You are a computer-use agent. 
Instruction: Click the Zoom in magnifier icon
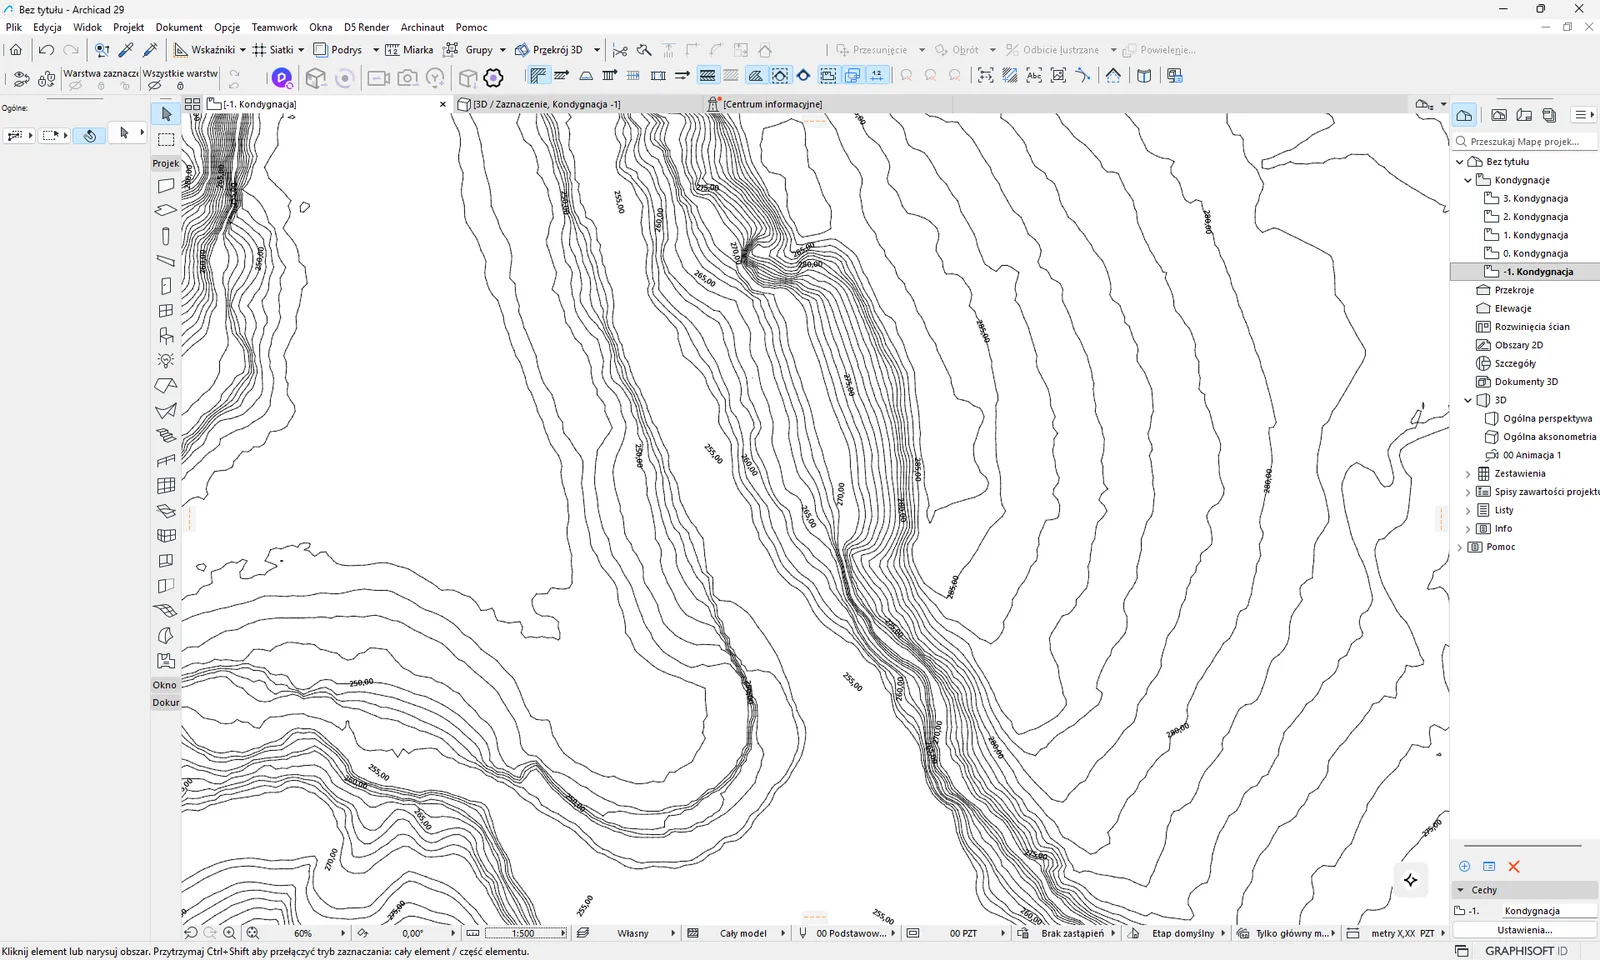point(230,933)
